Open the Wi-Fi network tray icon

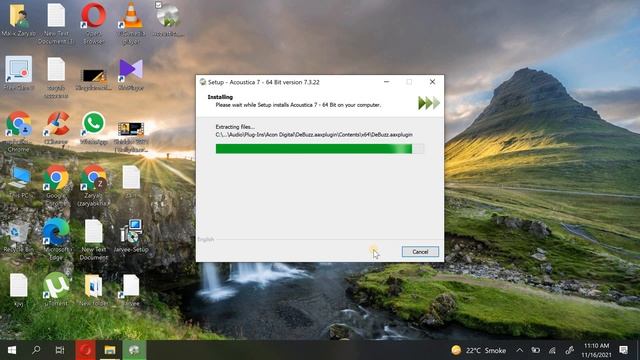tap(552, 350)
